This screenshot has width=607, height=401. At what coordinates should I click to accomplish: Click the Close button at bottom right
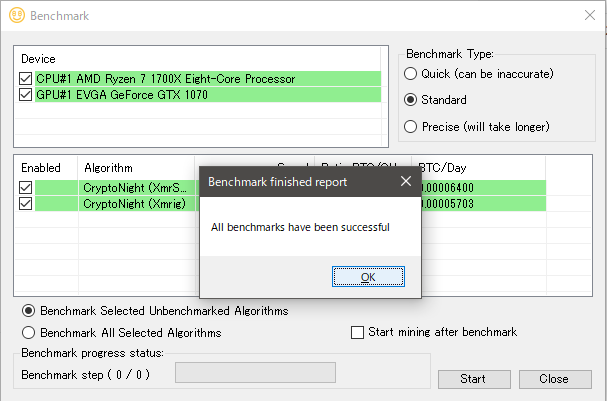(552, 379)
